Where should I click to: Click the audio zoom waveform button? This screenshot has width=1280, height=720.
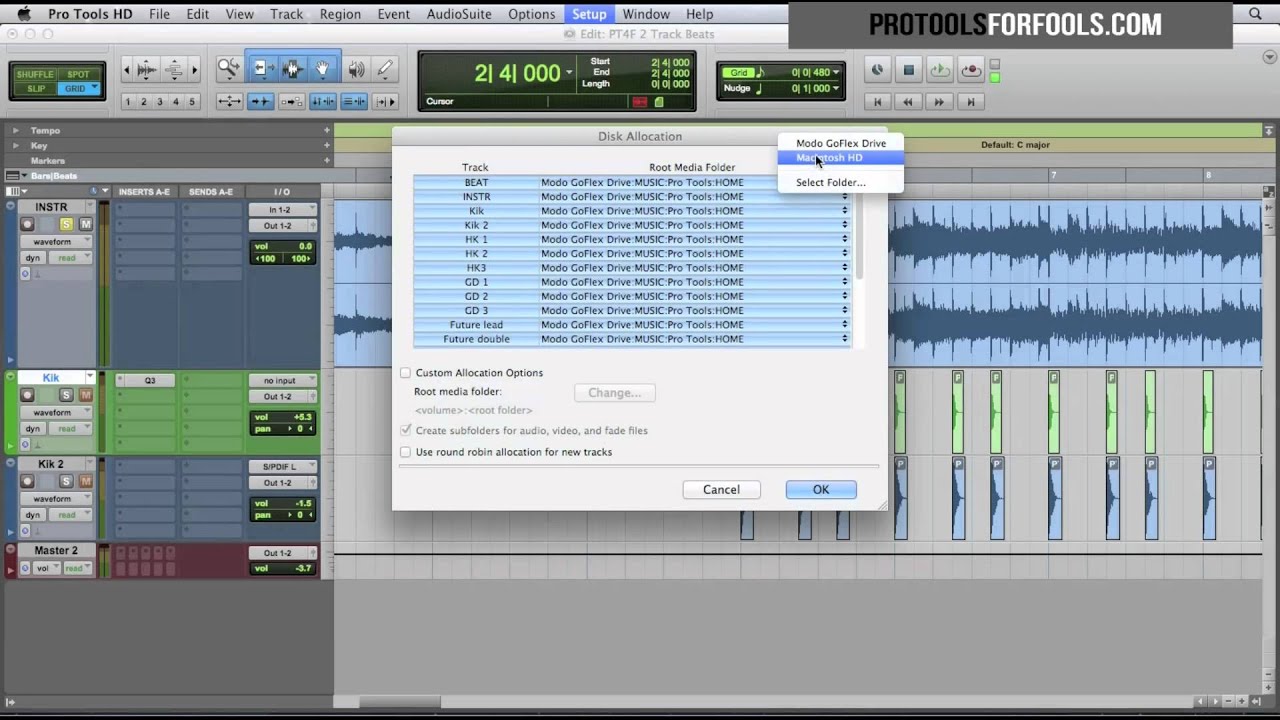[x=148, y=69]
